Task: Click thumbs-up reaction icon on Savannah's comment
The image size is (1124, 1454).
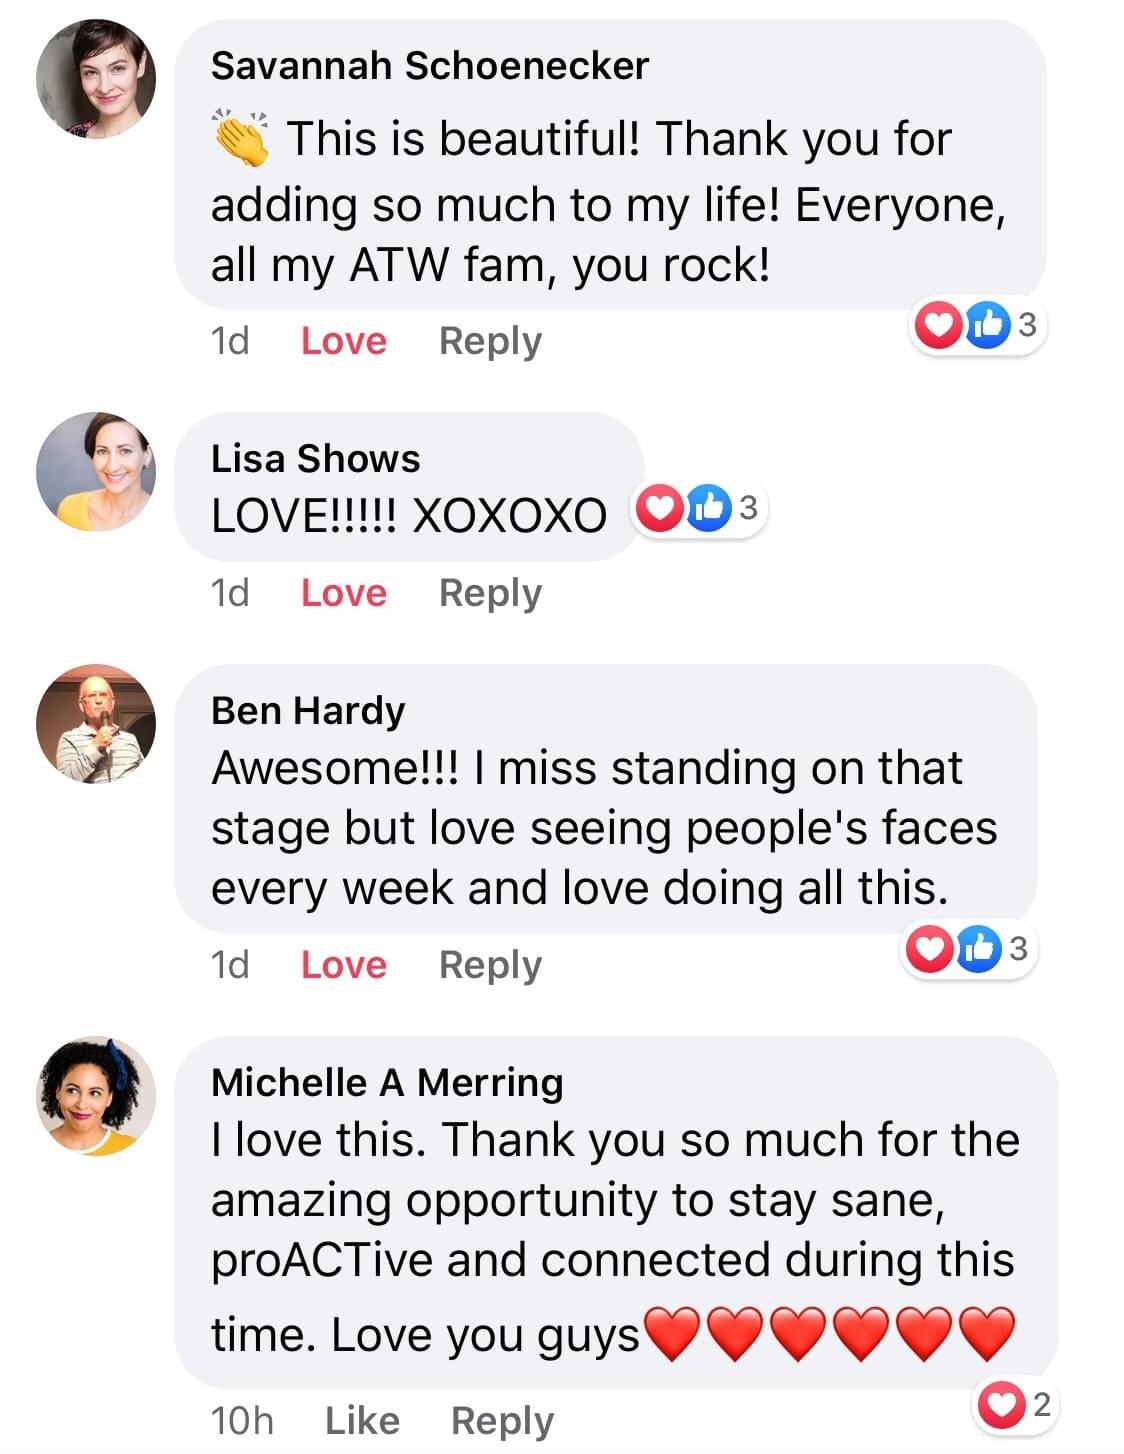Action: click(x=988, y=325)
